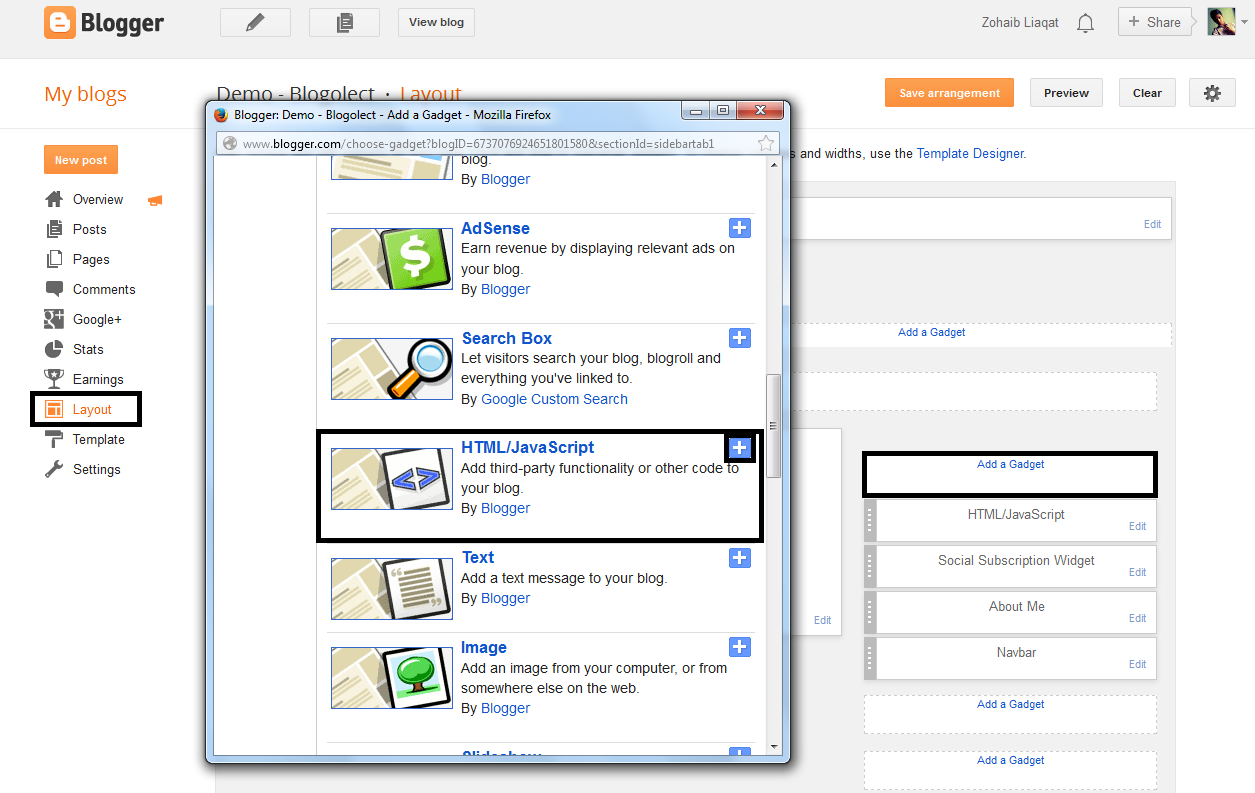Add the Image gadget plus icon
The height and width of the screenshot is (793, 1255).
[x=740, y=647]
